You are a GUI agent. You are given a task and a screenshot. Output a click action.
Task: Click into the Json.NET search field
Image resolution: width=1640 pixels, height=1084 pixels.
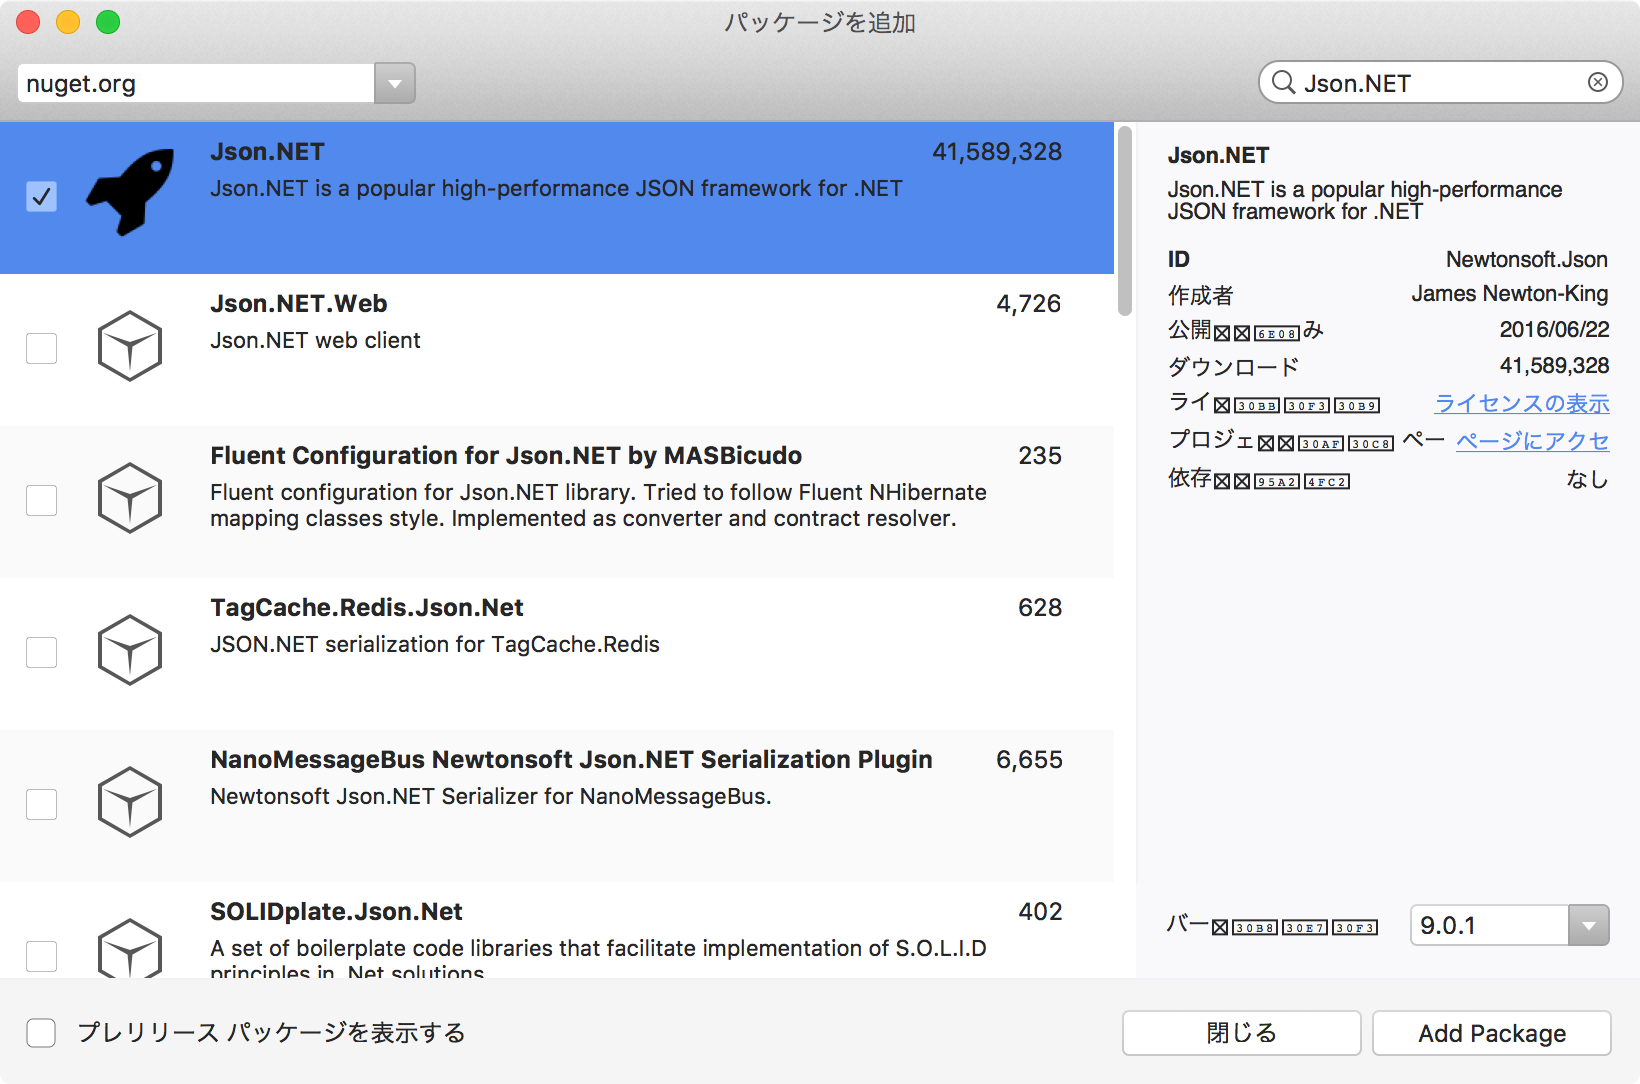click(1440, 83)
